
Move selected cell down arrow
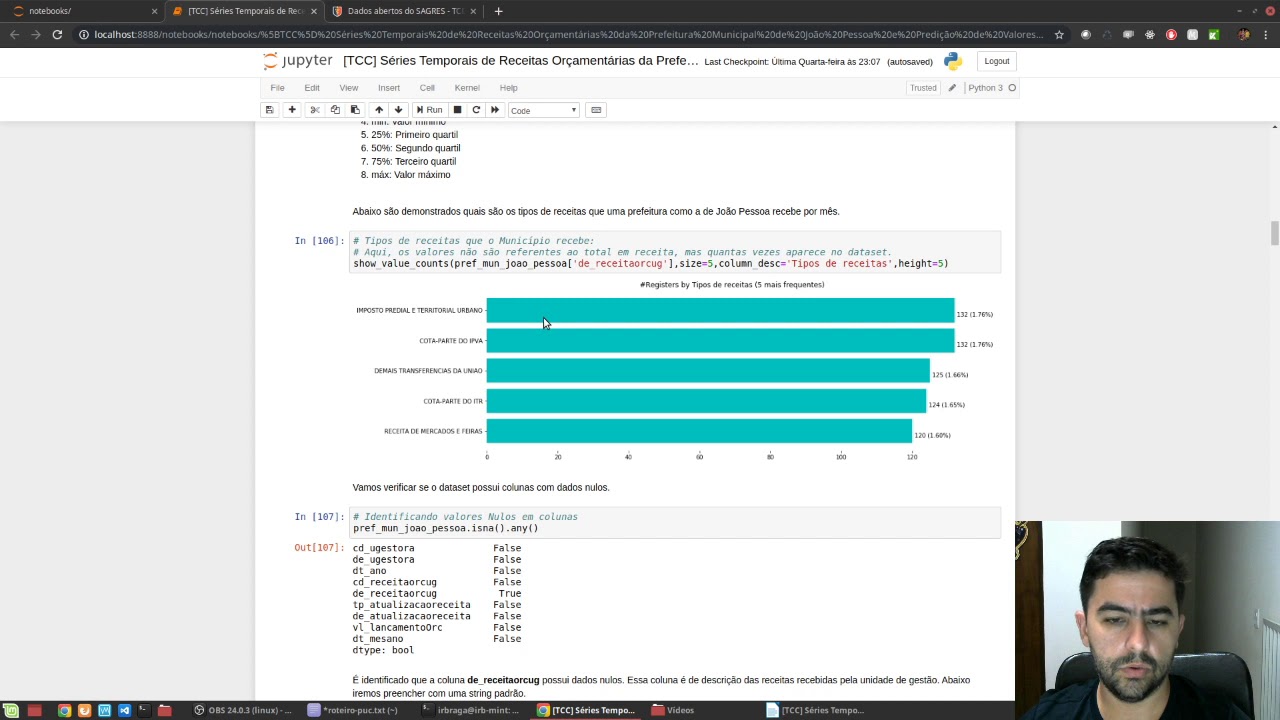[398, 110]
